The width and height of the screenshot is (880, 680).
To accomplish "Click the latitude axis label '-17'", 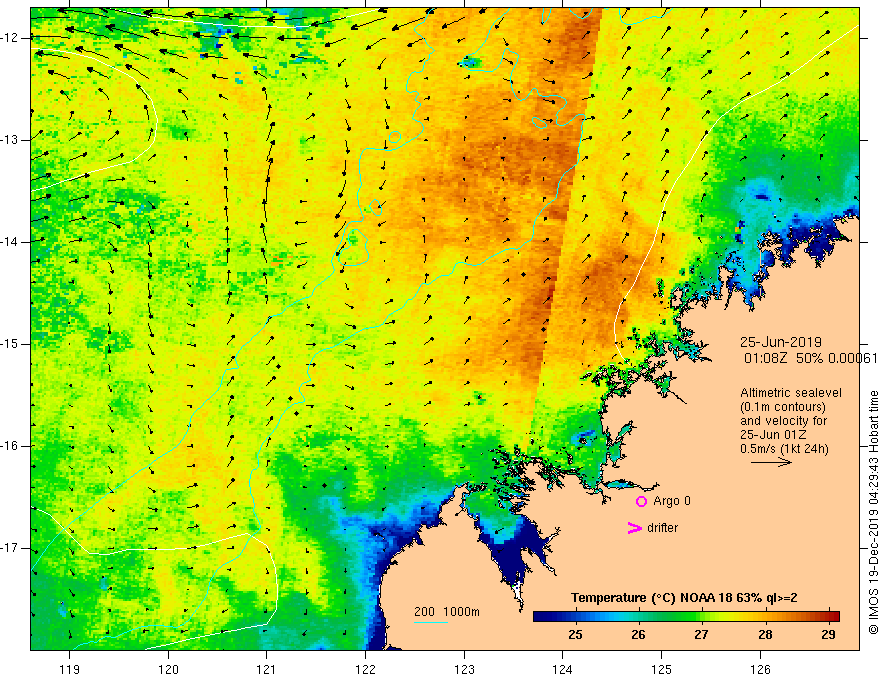I will (x=11, y=548).
